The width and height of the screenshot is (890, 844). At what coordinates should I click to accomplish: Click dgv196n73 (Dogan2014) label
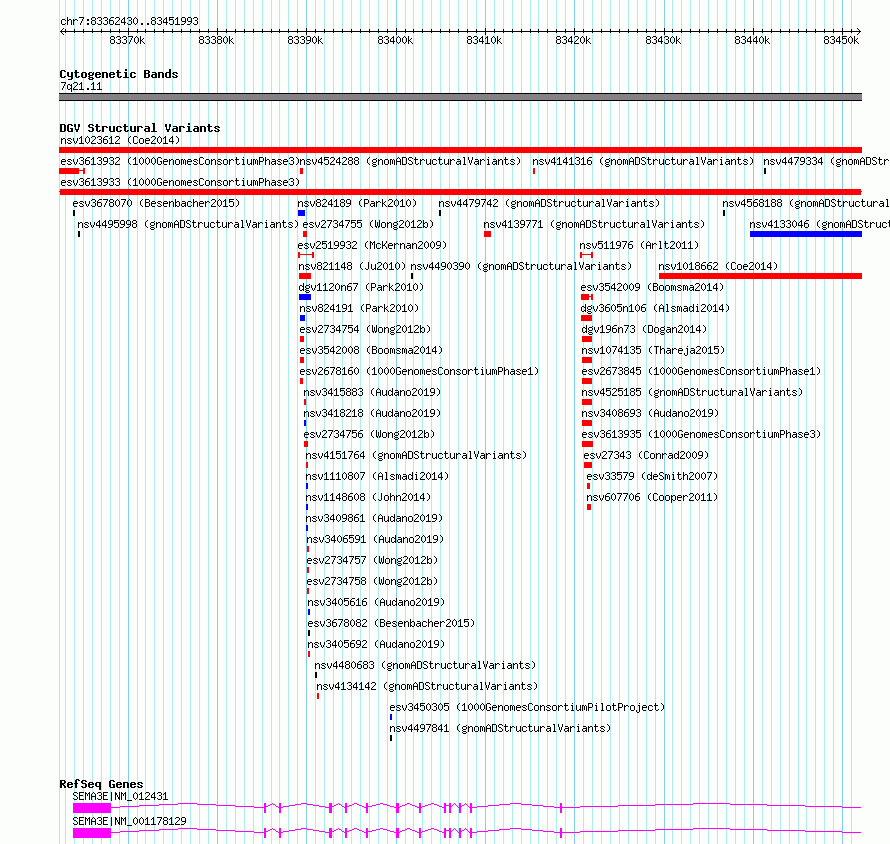(x=644, y=329)
